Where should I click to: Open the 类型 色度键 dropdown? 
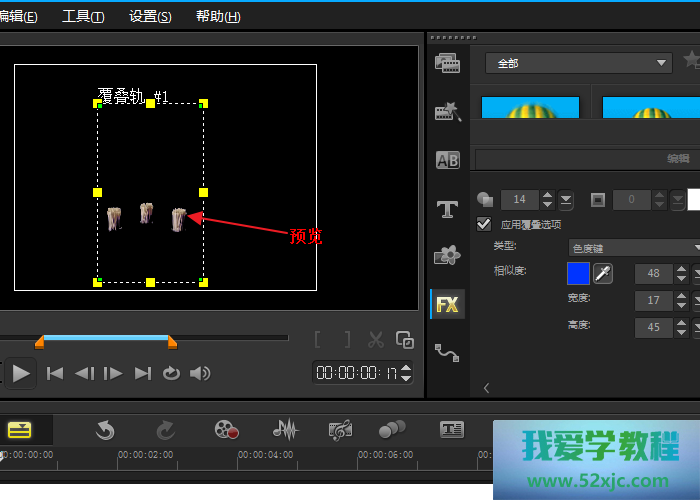click(633, 248)
